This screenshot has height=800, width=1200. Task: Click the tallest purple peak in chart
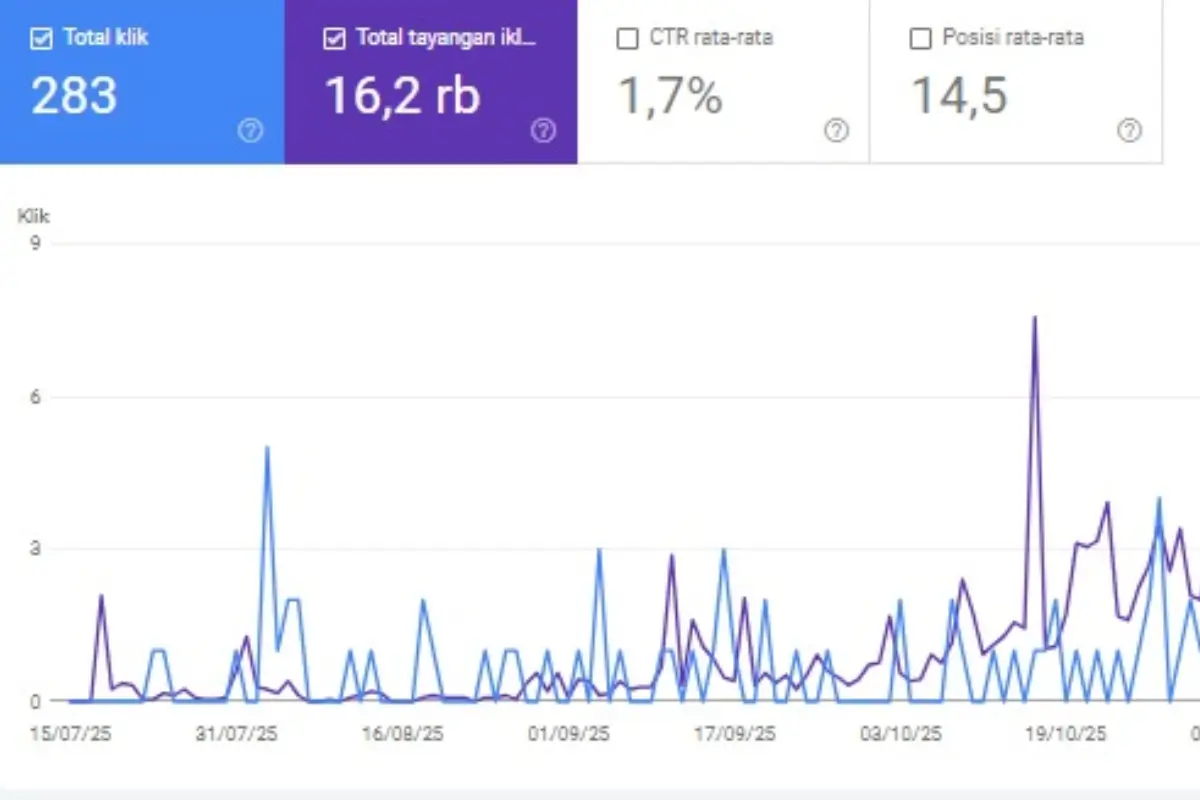click(1034, 318)
